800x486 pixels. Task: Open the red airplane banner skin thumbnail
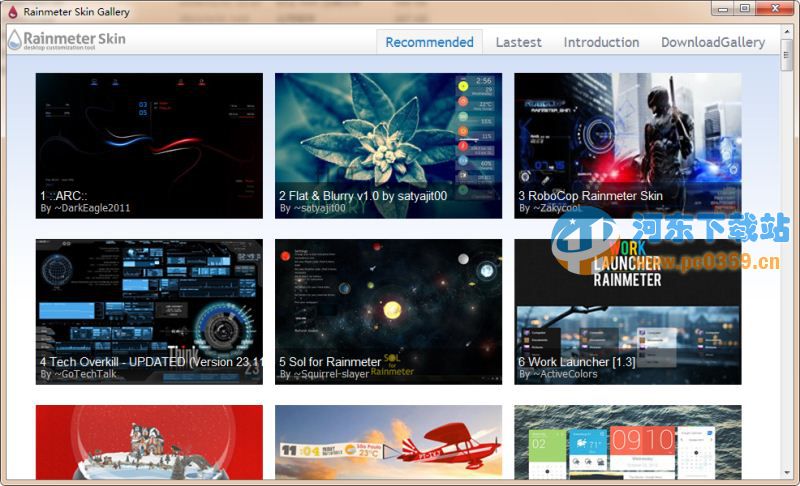(388, 442)
